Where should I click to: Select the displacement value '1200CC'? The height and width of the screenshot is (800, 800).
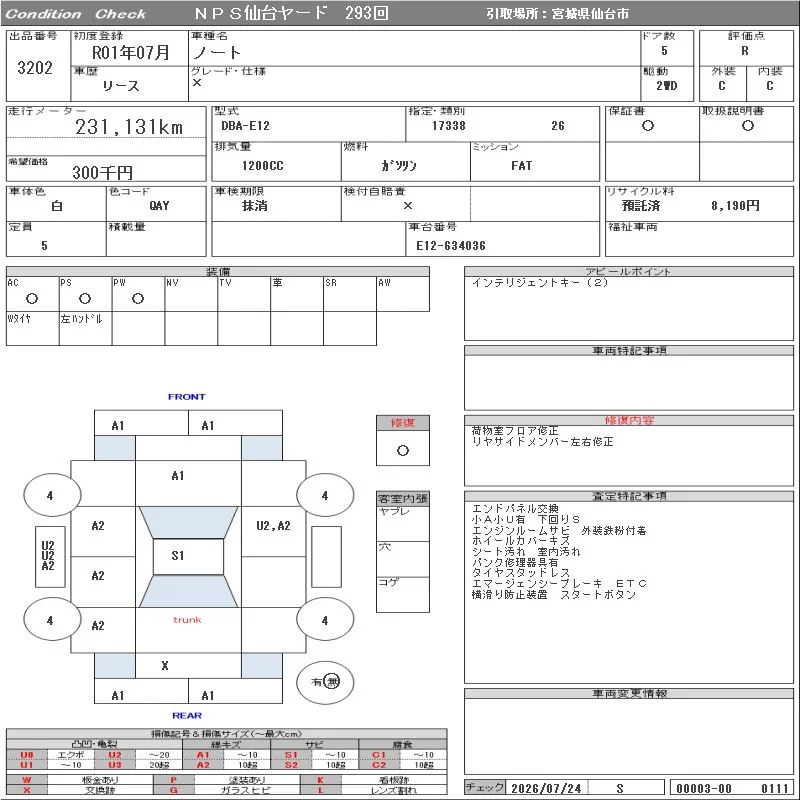[x=262, y=165]
